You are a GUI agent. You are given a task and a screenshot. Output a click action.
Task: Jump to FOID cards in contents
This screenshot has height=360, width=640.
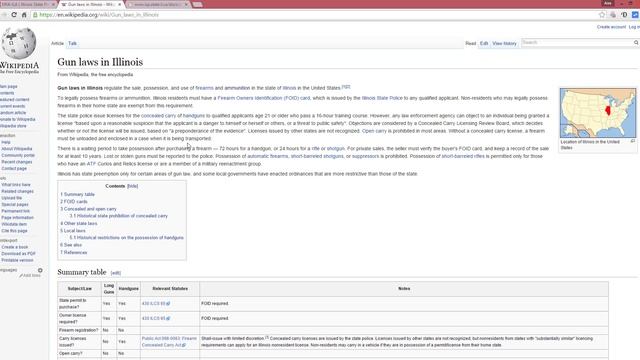coord(74,202)
